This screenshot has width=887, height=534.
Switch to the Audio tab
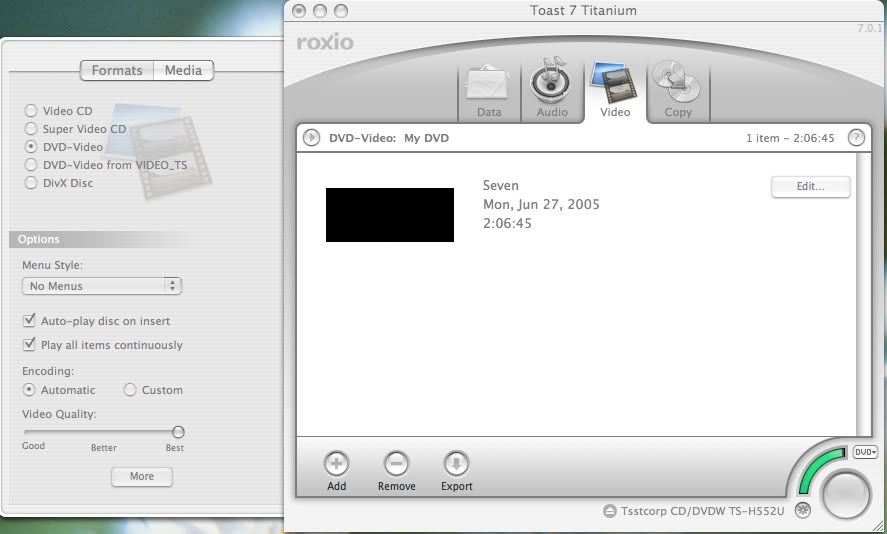point(552,91)
